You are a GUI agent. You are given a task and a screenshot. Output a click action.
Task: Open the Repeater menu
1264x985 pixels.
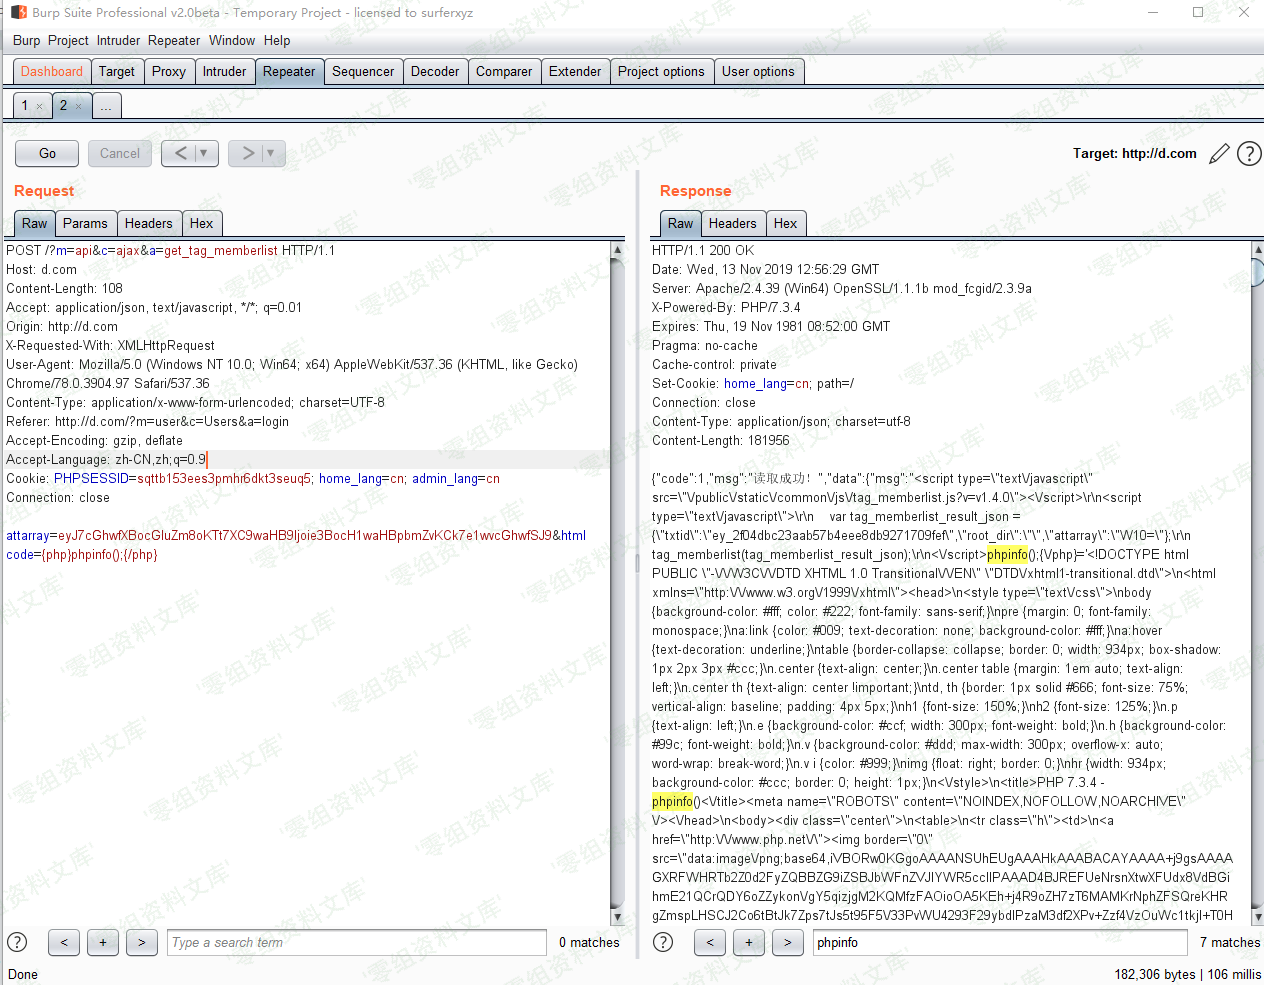pos(174,41)
